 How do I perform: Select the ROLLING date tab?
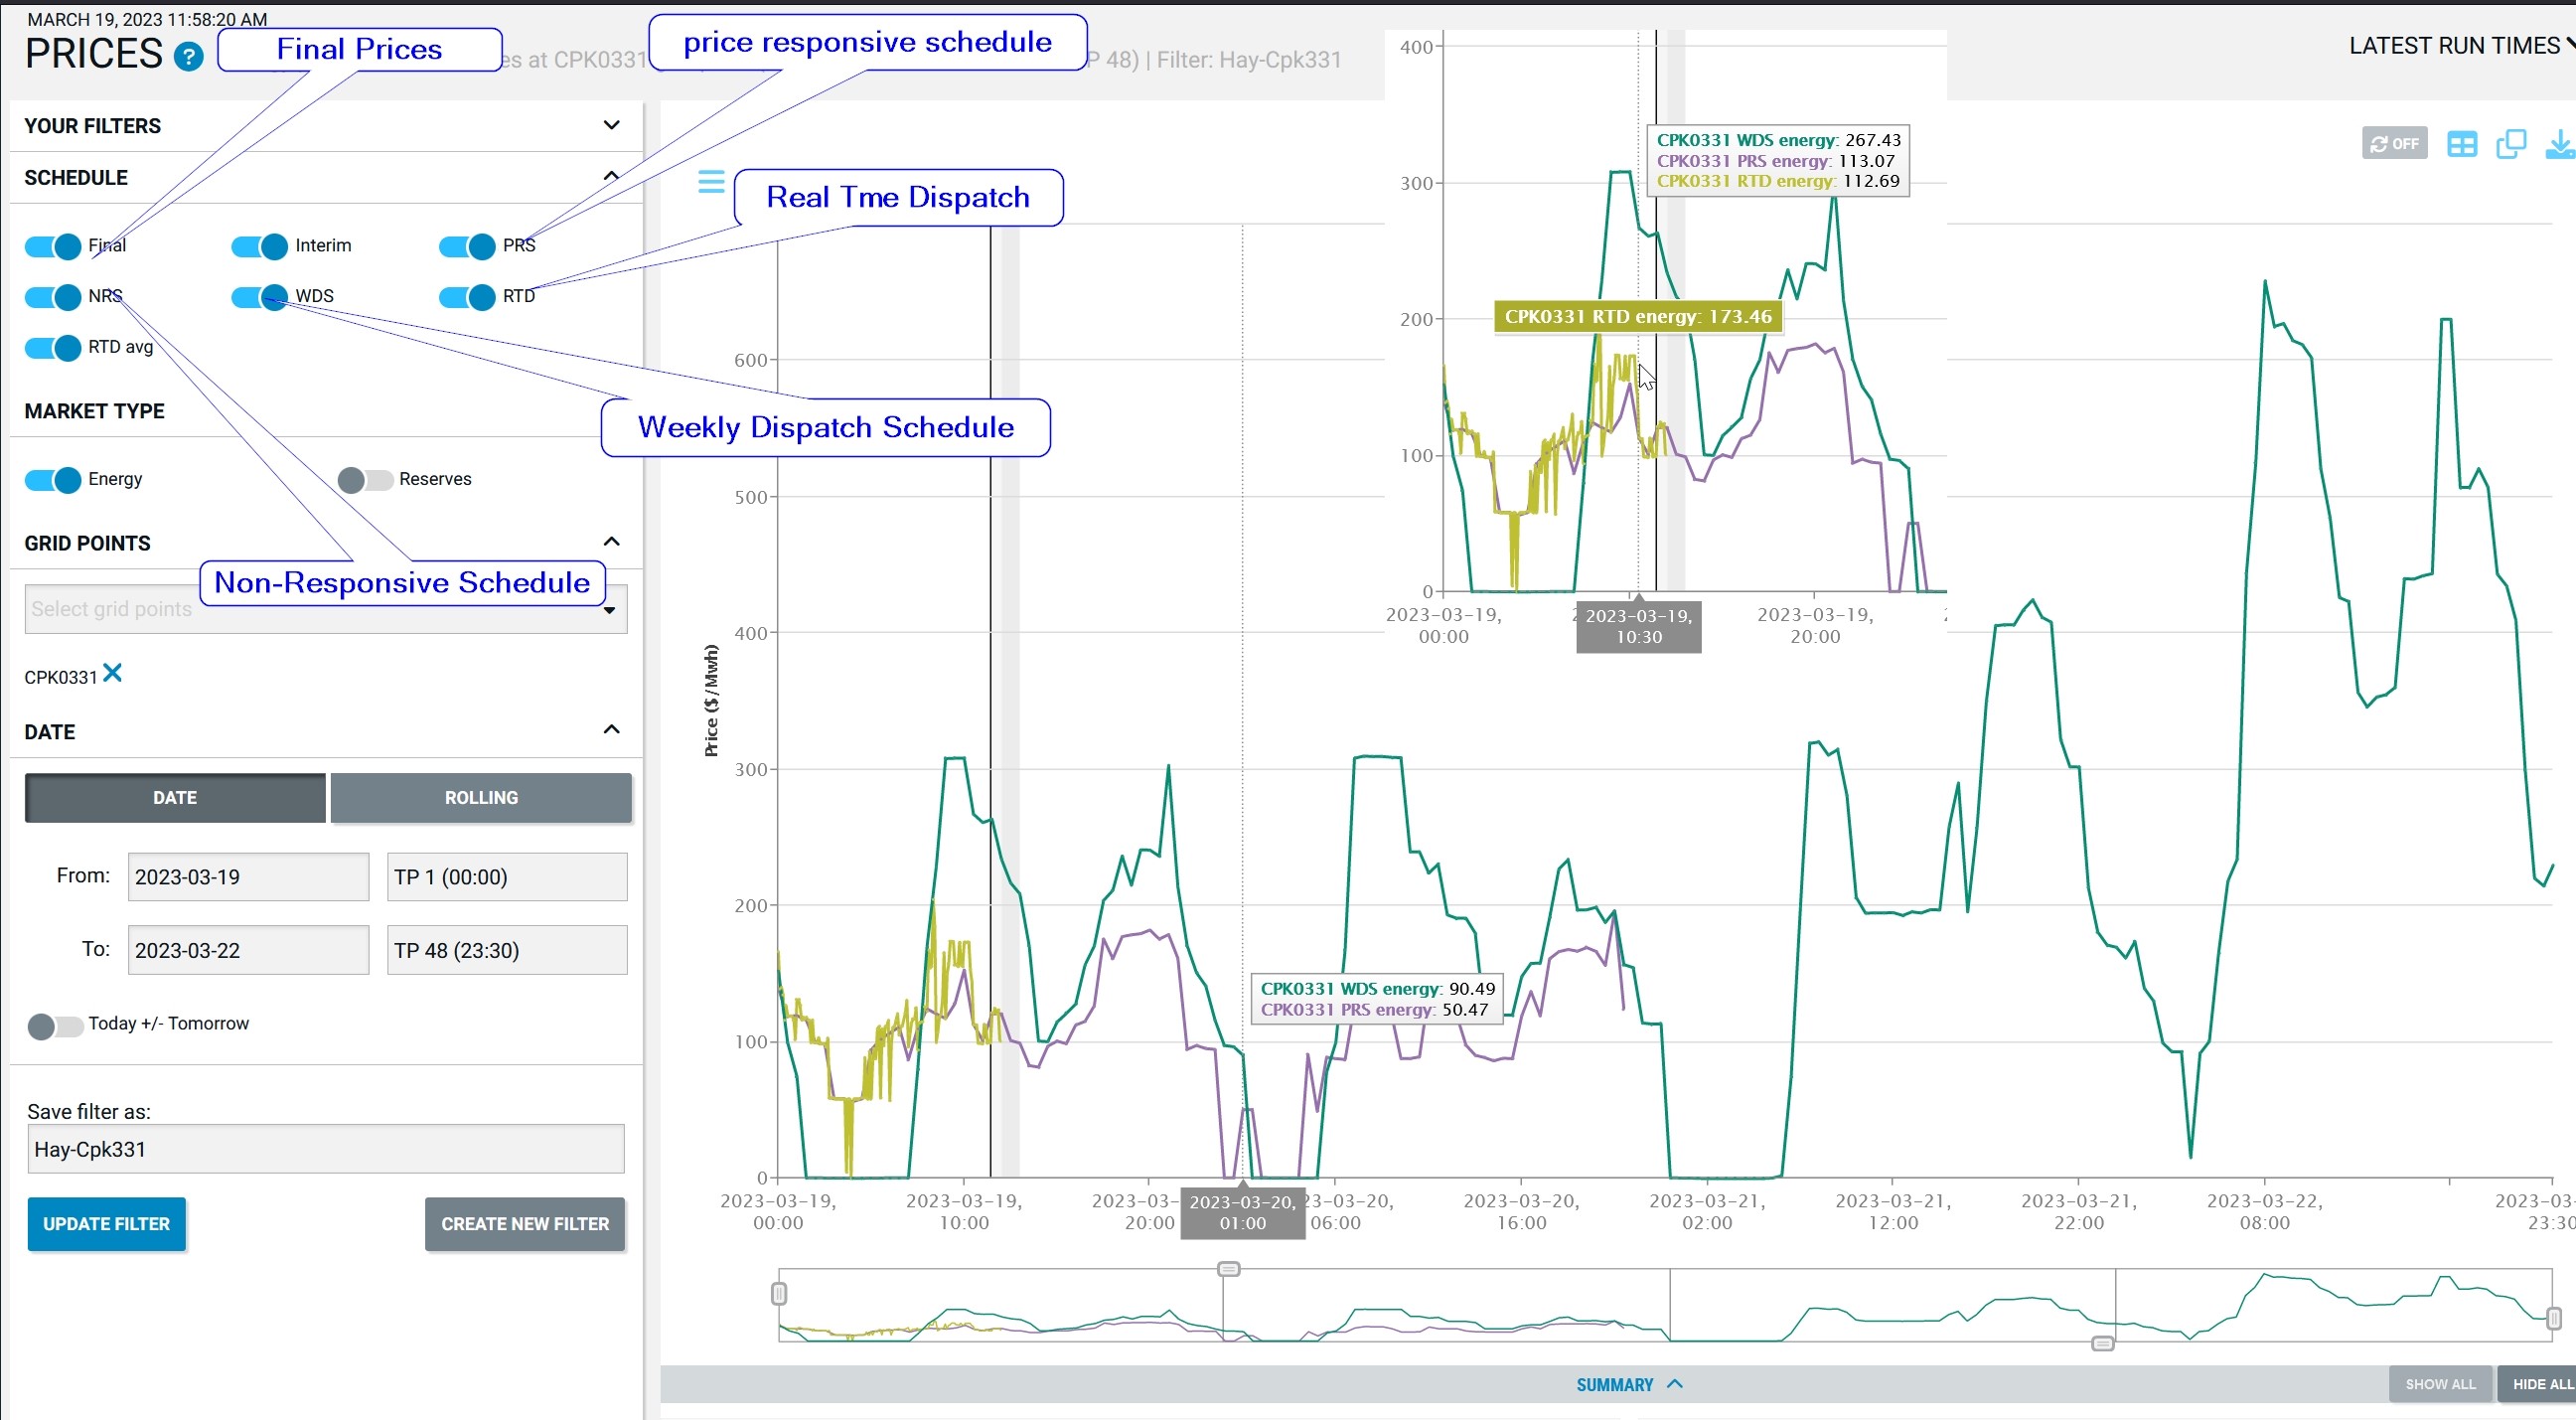tap(481, 797)
